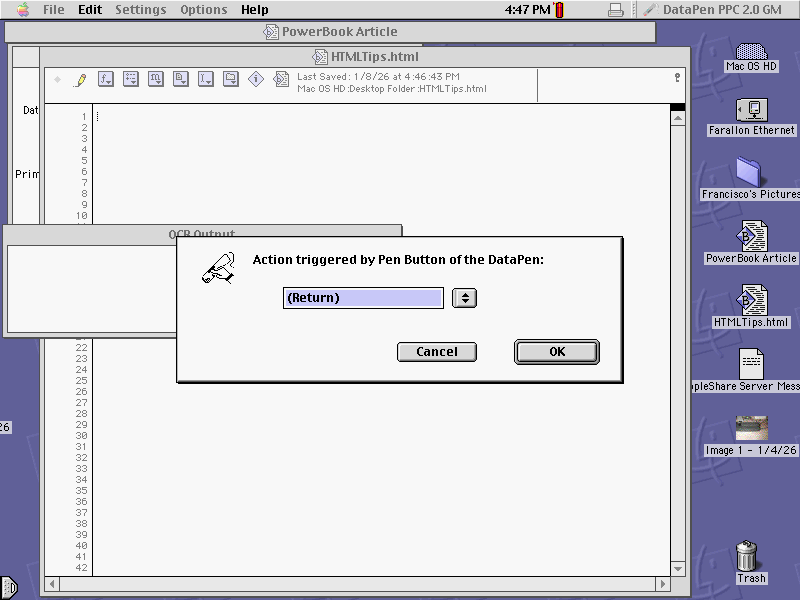Viewport: 800px width, 600px height.
Task: Open the Settings menu
Action: pyautogui.click(x=140, y=9)
